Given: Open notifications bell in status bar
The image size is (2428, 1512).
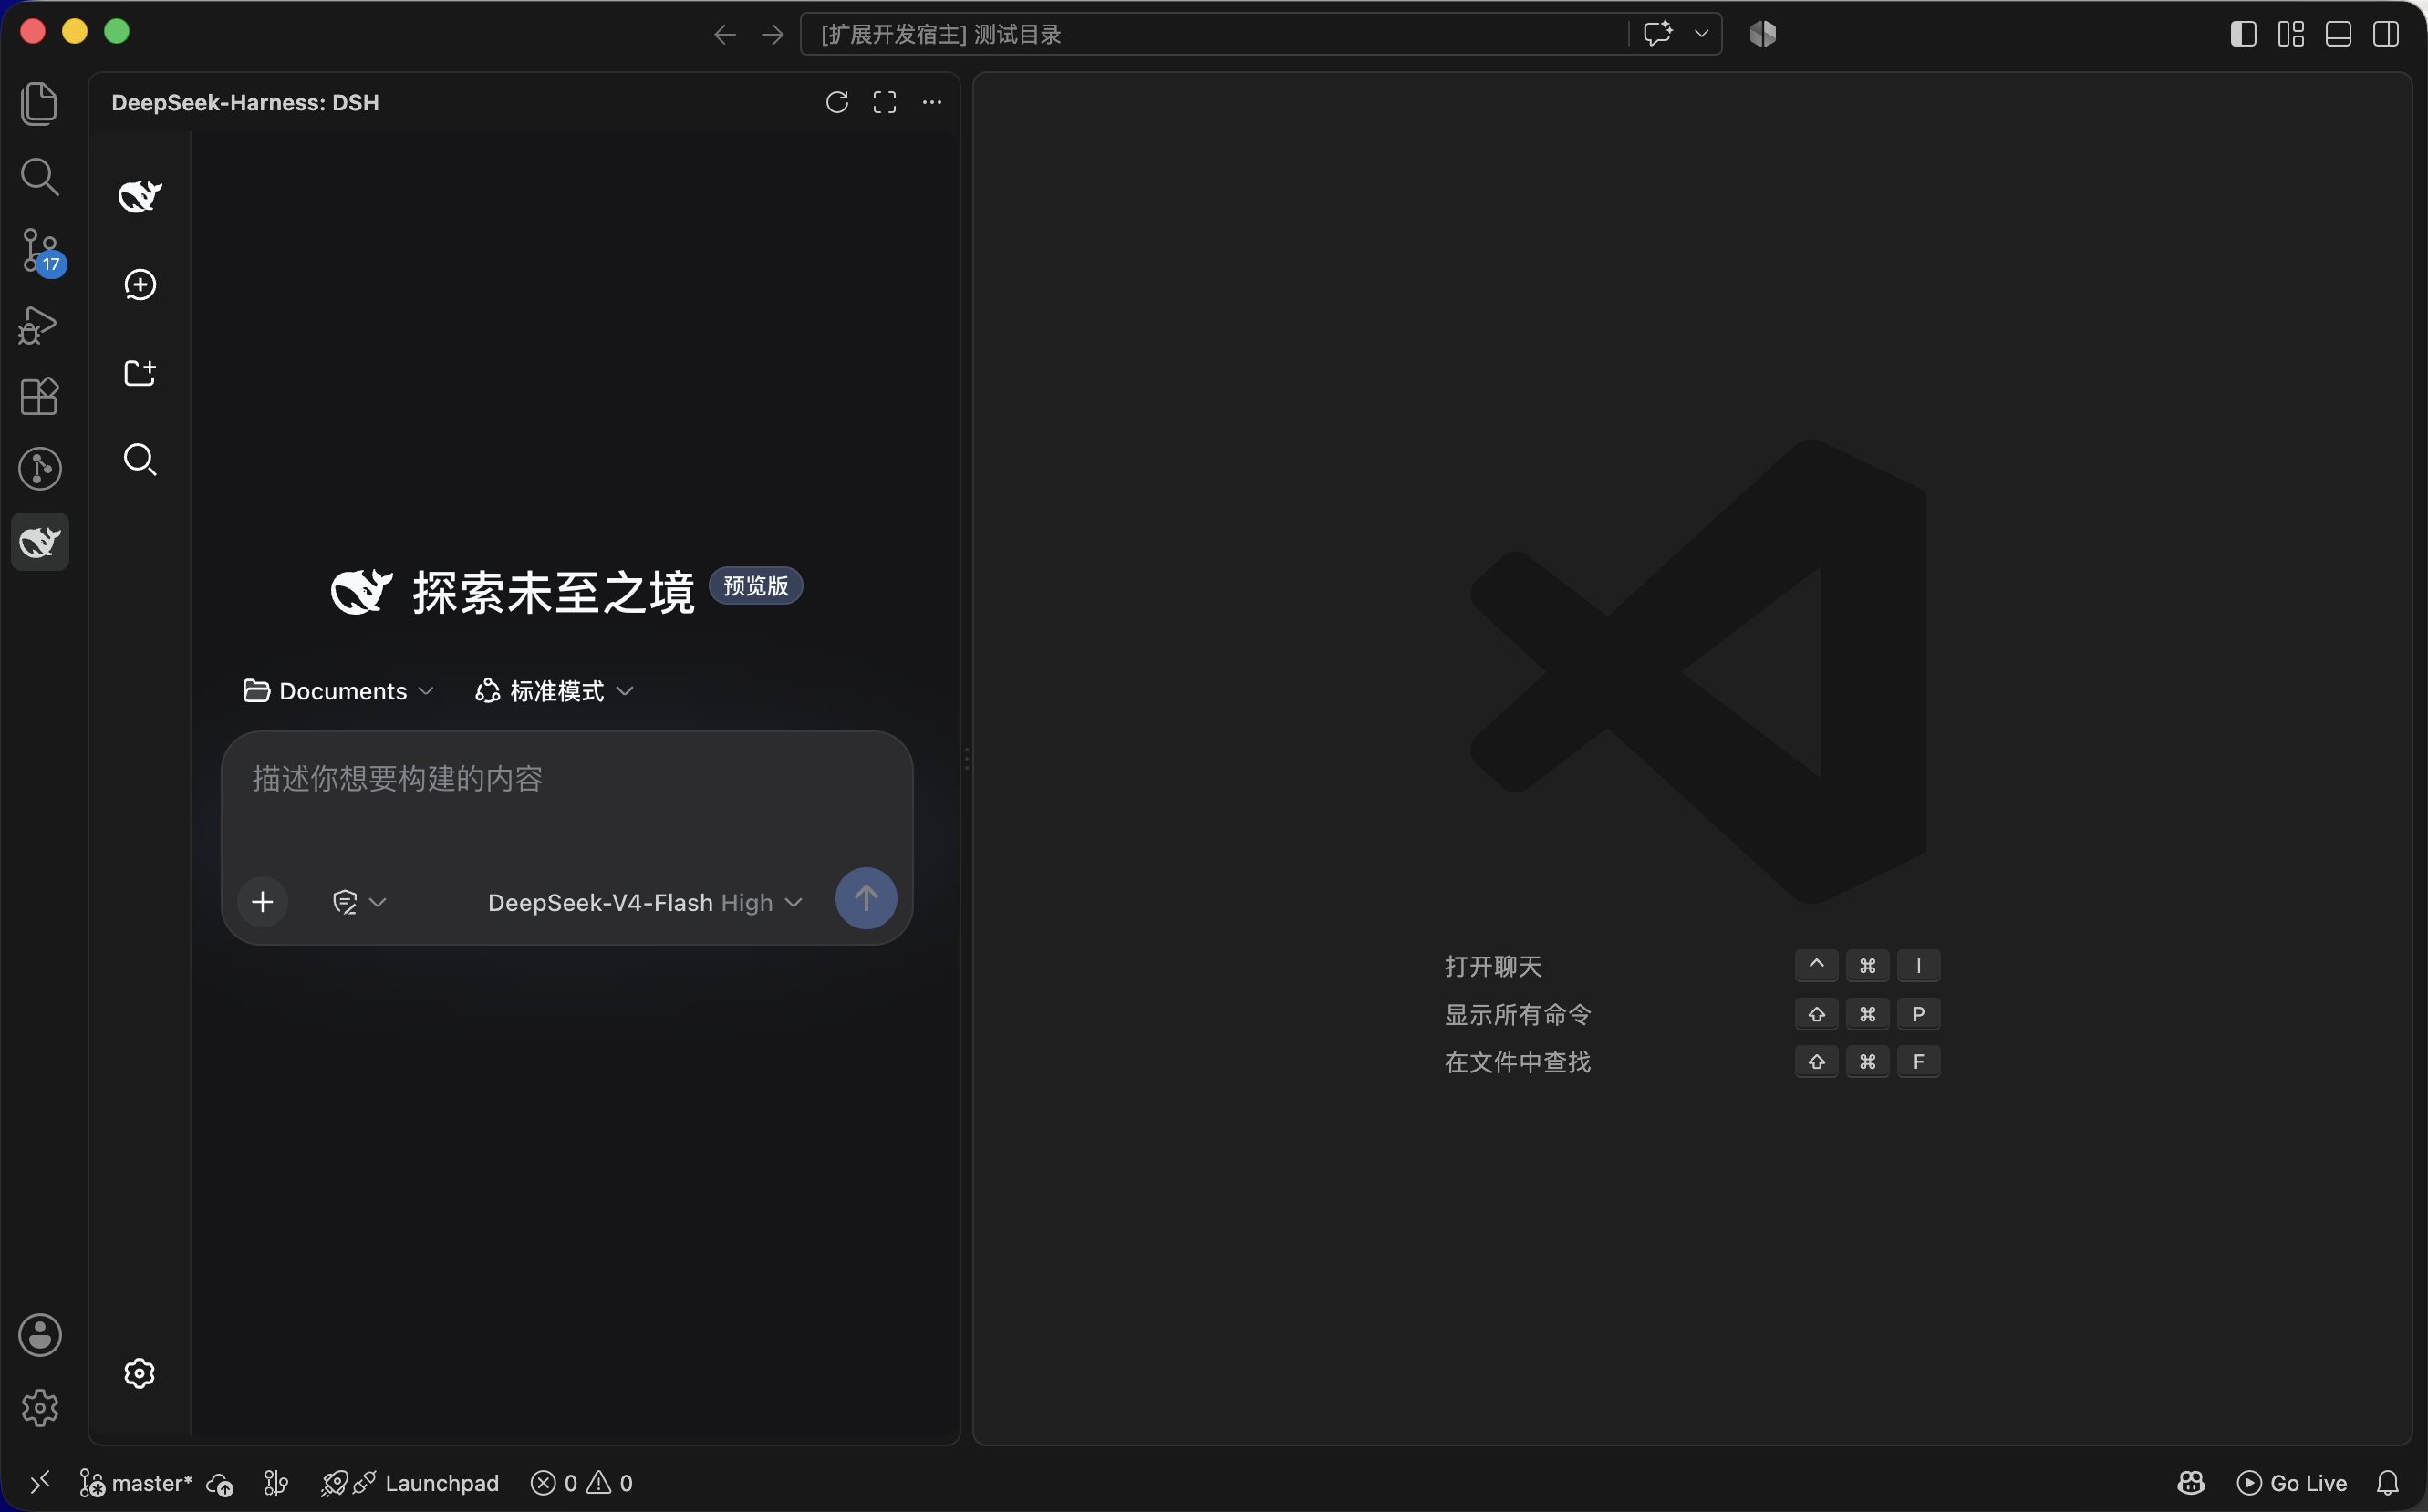Looking at the screenshot, I should (2387, 1483).
